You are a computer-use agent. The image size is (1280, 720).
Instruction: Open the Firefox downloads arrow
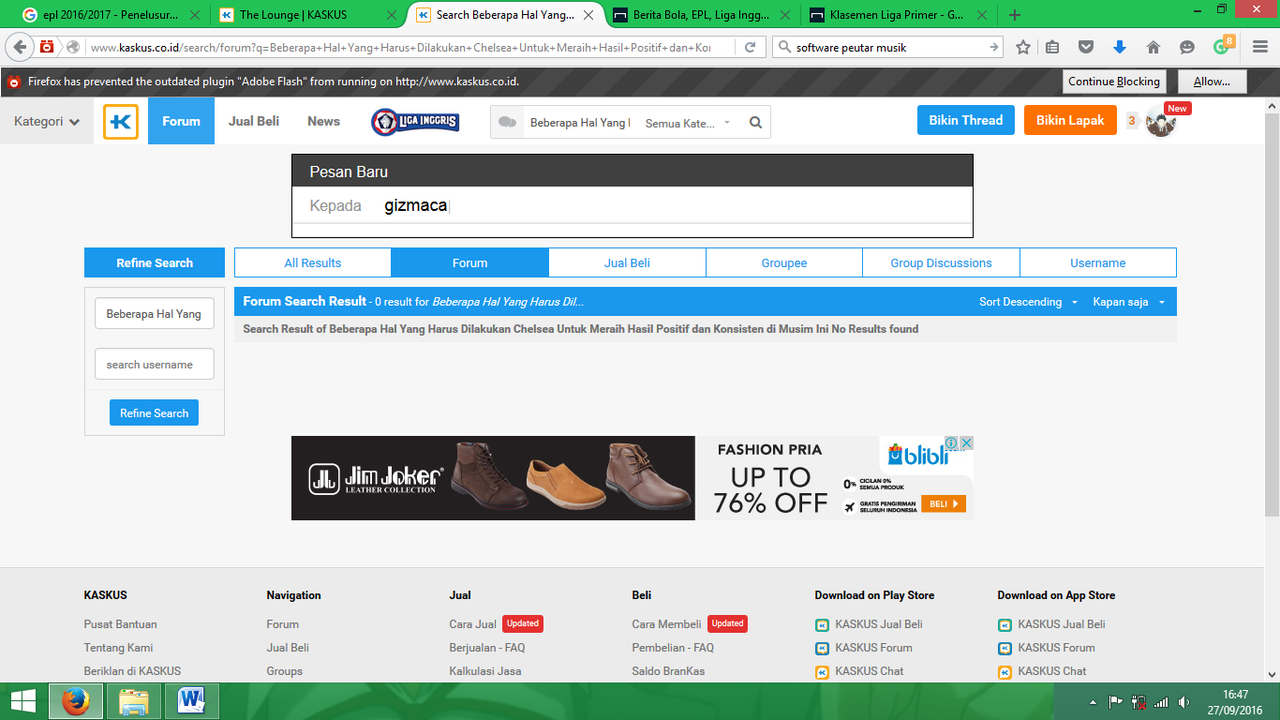(1120, 47)
